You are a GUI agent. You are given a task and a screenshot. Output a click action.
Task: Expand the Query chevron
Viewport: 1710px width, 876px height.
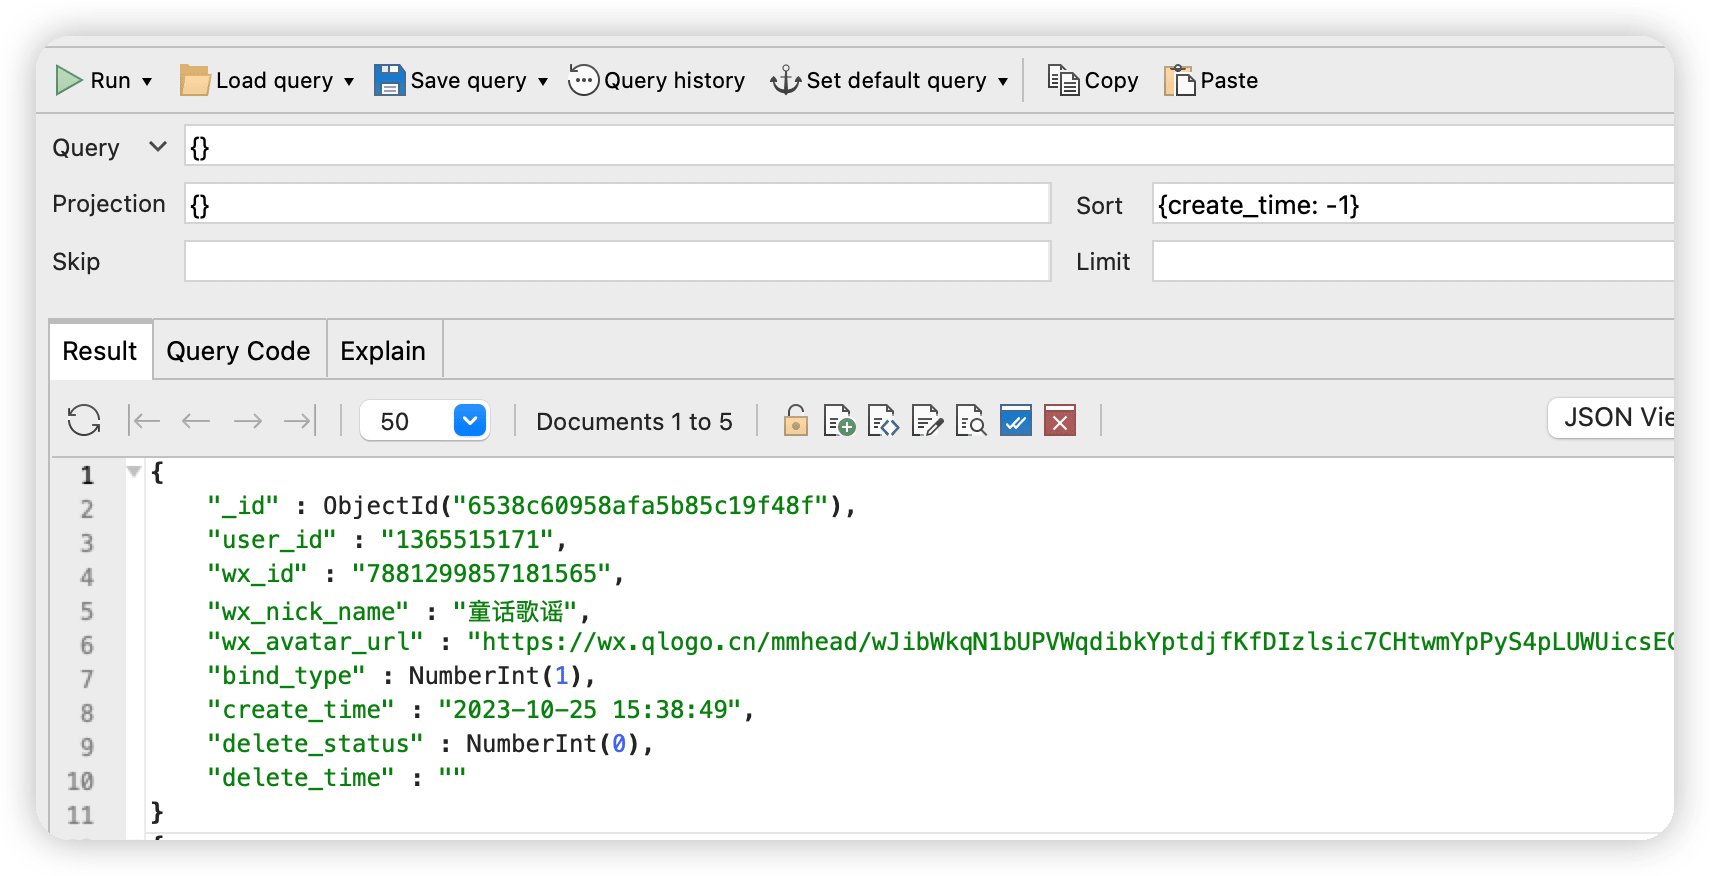[157, 147]
